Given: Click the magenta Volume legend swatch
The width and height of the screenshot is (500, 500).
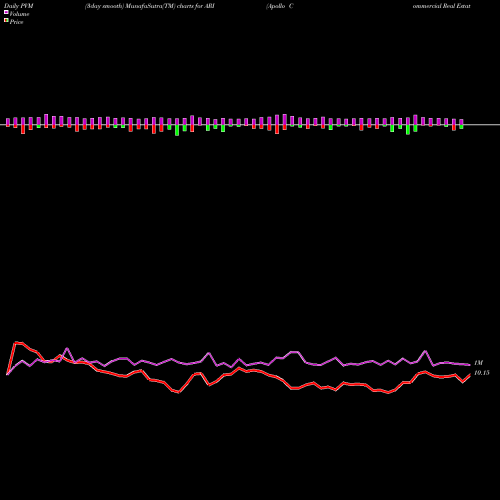Looking at the screenshot, I should [x=6, y=12].
